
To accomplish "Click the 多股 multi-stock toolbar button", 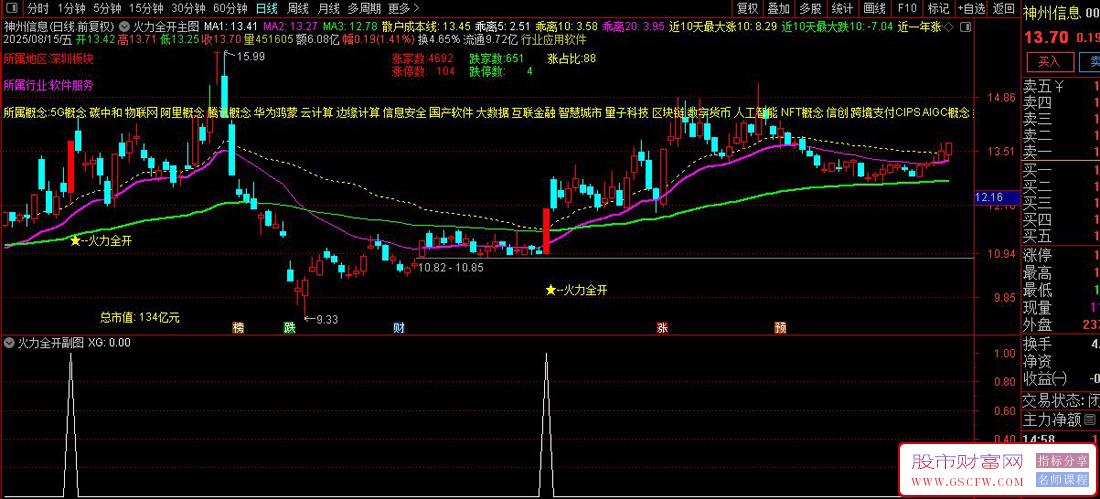I will pos(810,8).
